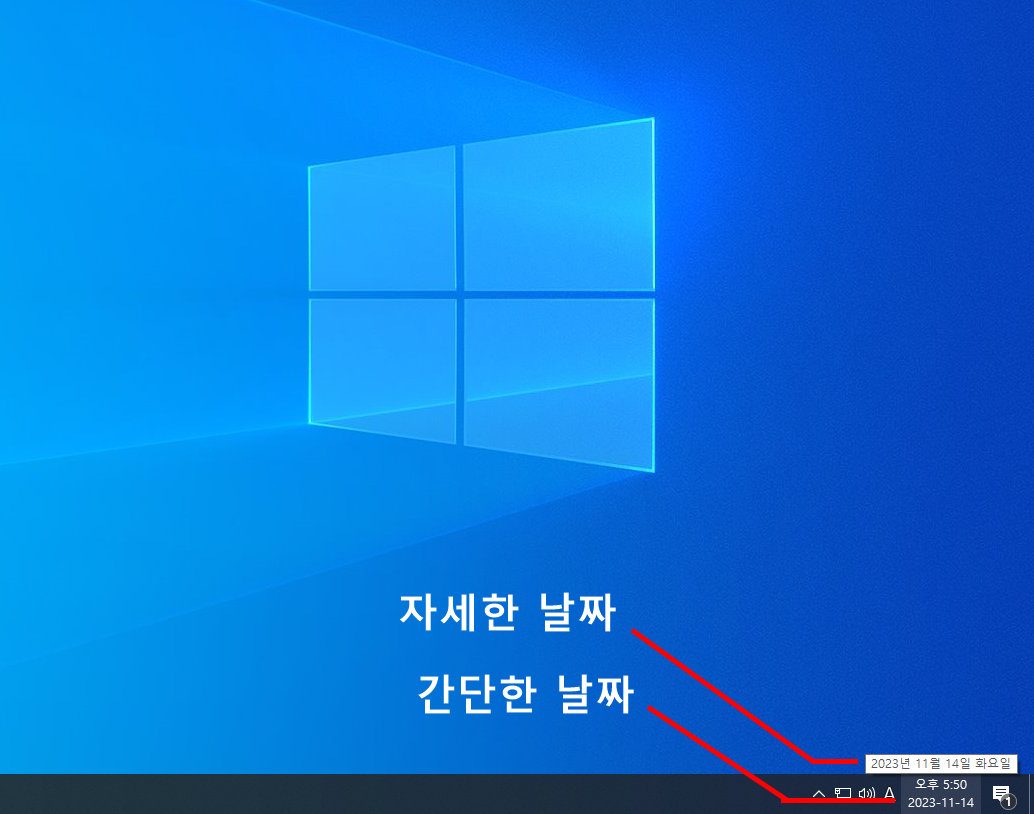Toggle the IME input mode indicator A
This screenshot has width=1034, height=814.
(x=889, y=794)
